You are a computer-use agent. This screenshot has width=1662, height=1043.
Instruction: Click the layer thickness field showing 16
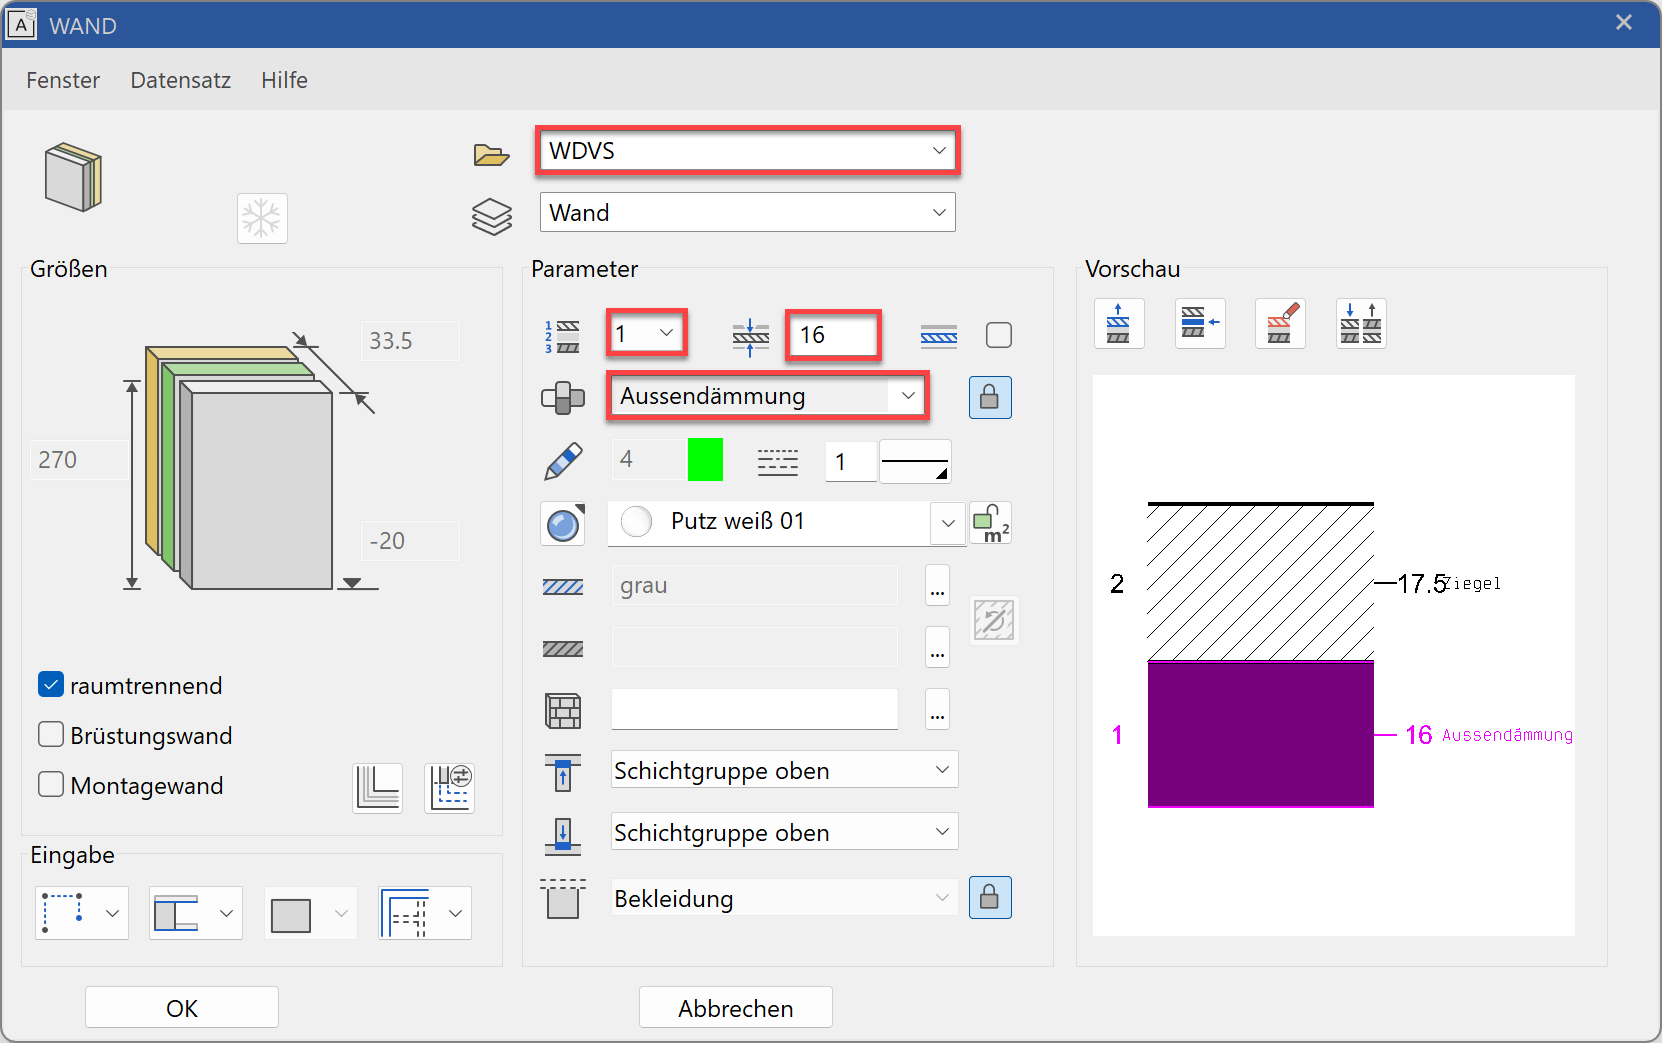(x=832, y=335)
